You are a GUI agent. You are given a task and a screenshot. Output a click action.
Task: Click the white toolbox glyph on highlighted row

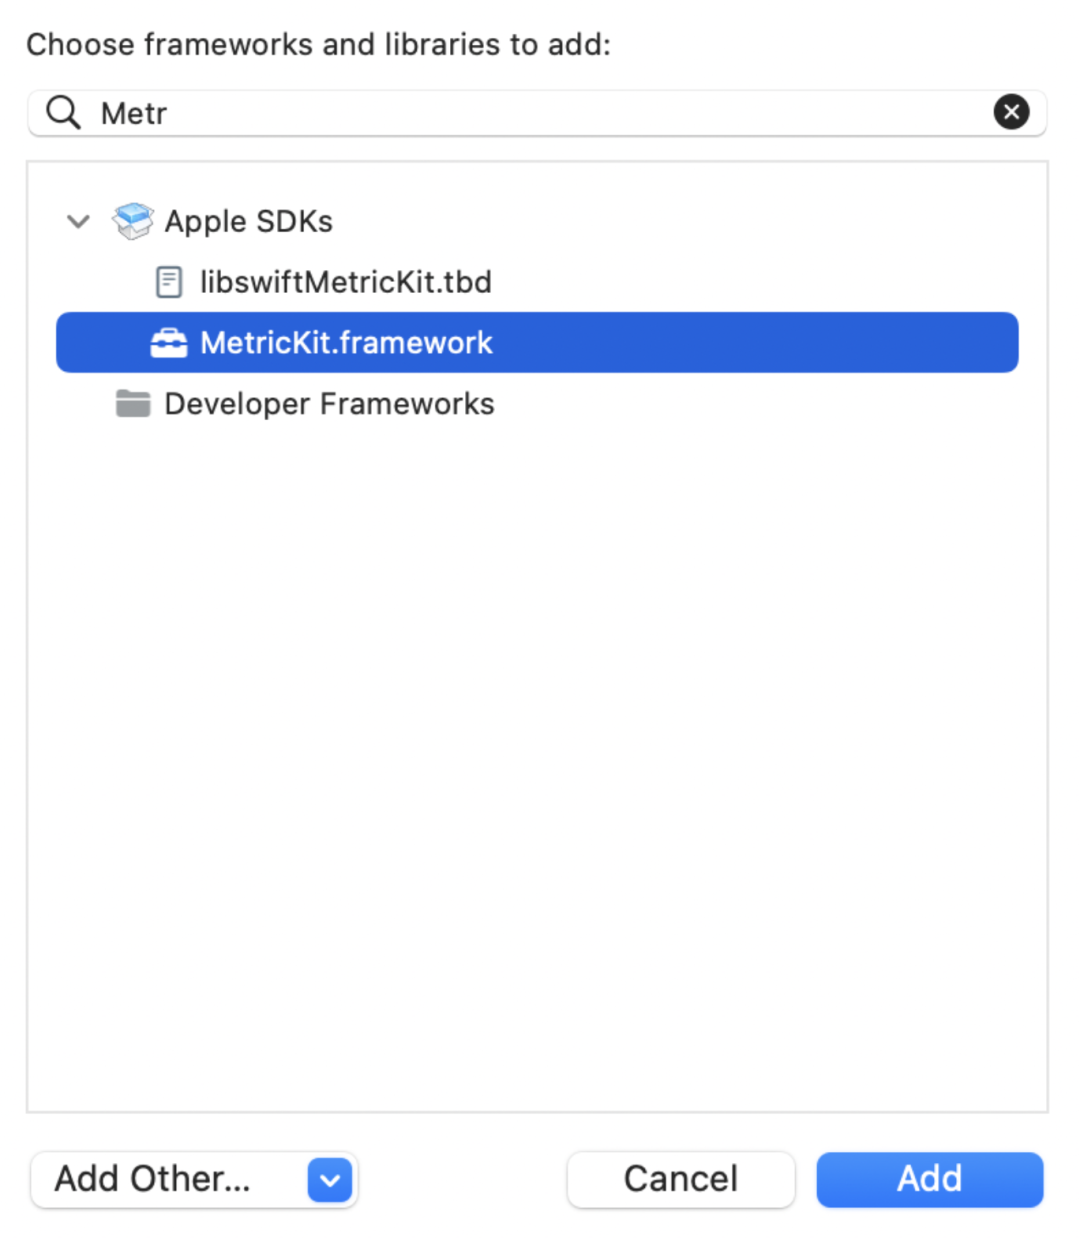169,342
